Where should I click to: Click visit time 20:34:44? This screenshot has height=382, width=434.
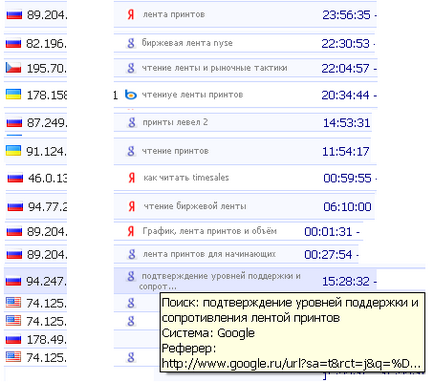coord(346,95)
